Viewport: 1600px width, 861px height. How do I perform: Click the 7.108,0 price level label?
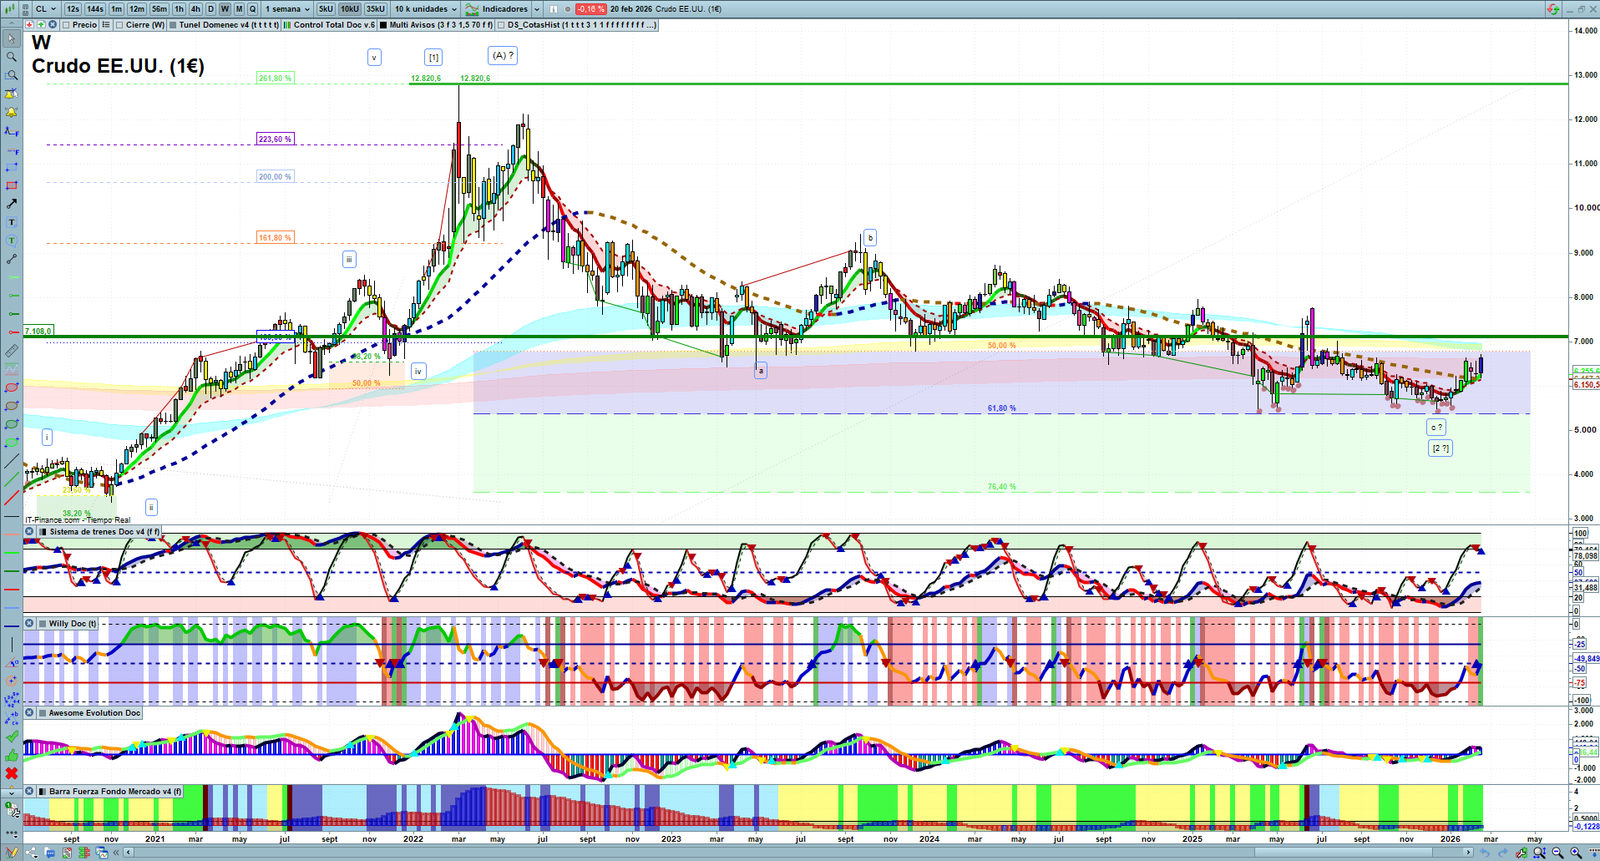point(38,331)
